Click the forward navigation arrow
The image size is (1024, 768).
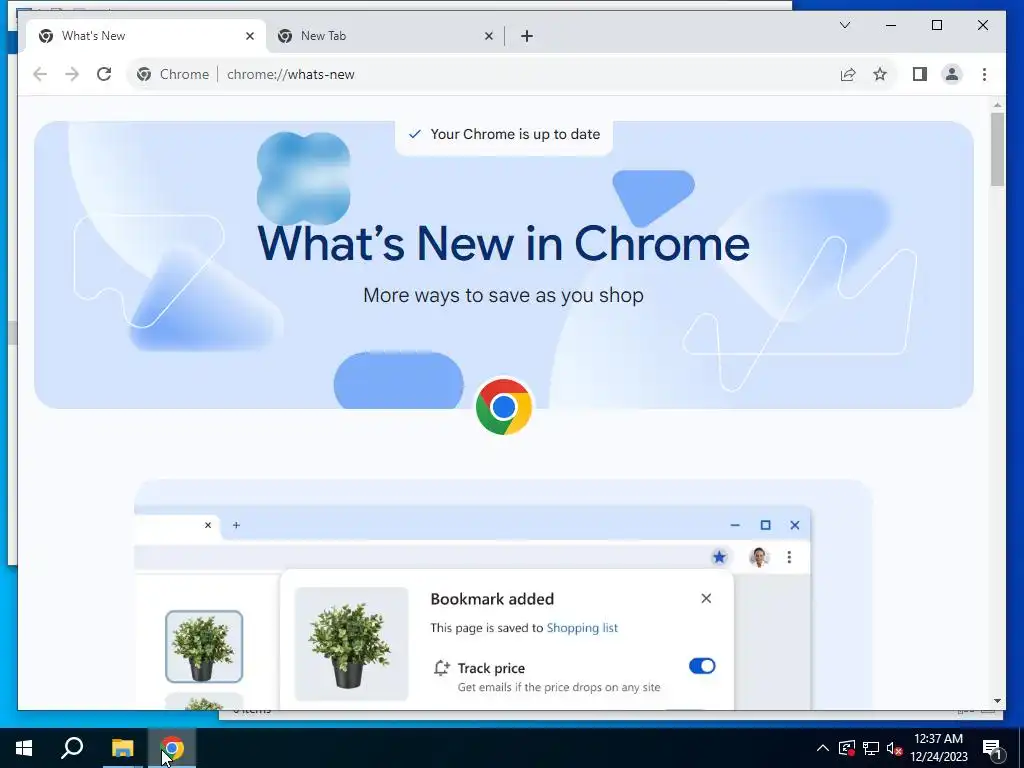tap(72, 74)
